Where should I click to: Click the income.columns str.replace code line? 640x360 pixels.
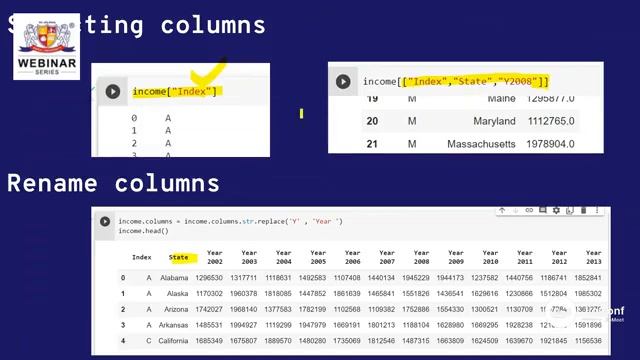[231, 221]
